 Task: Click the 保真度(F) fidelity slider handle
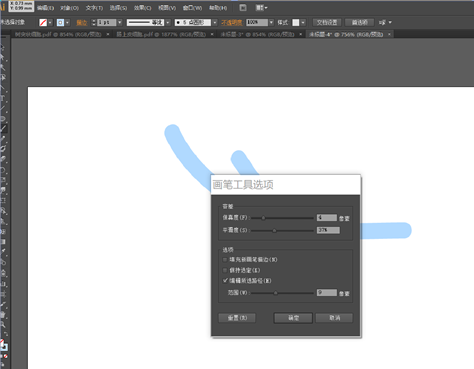point(263,218)
